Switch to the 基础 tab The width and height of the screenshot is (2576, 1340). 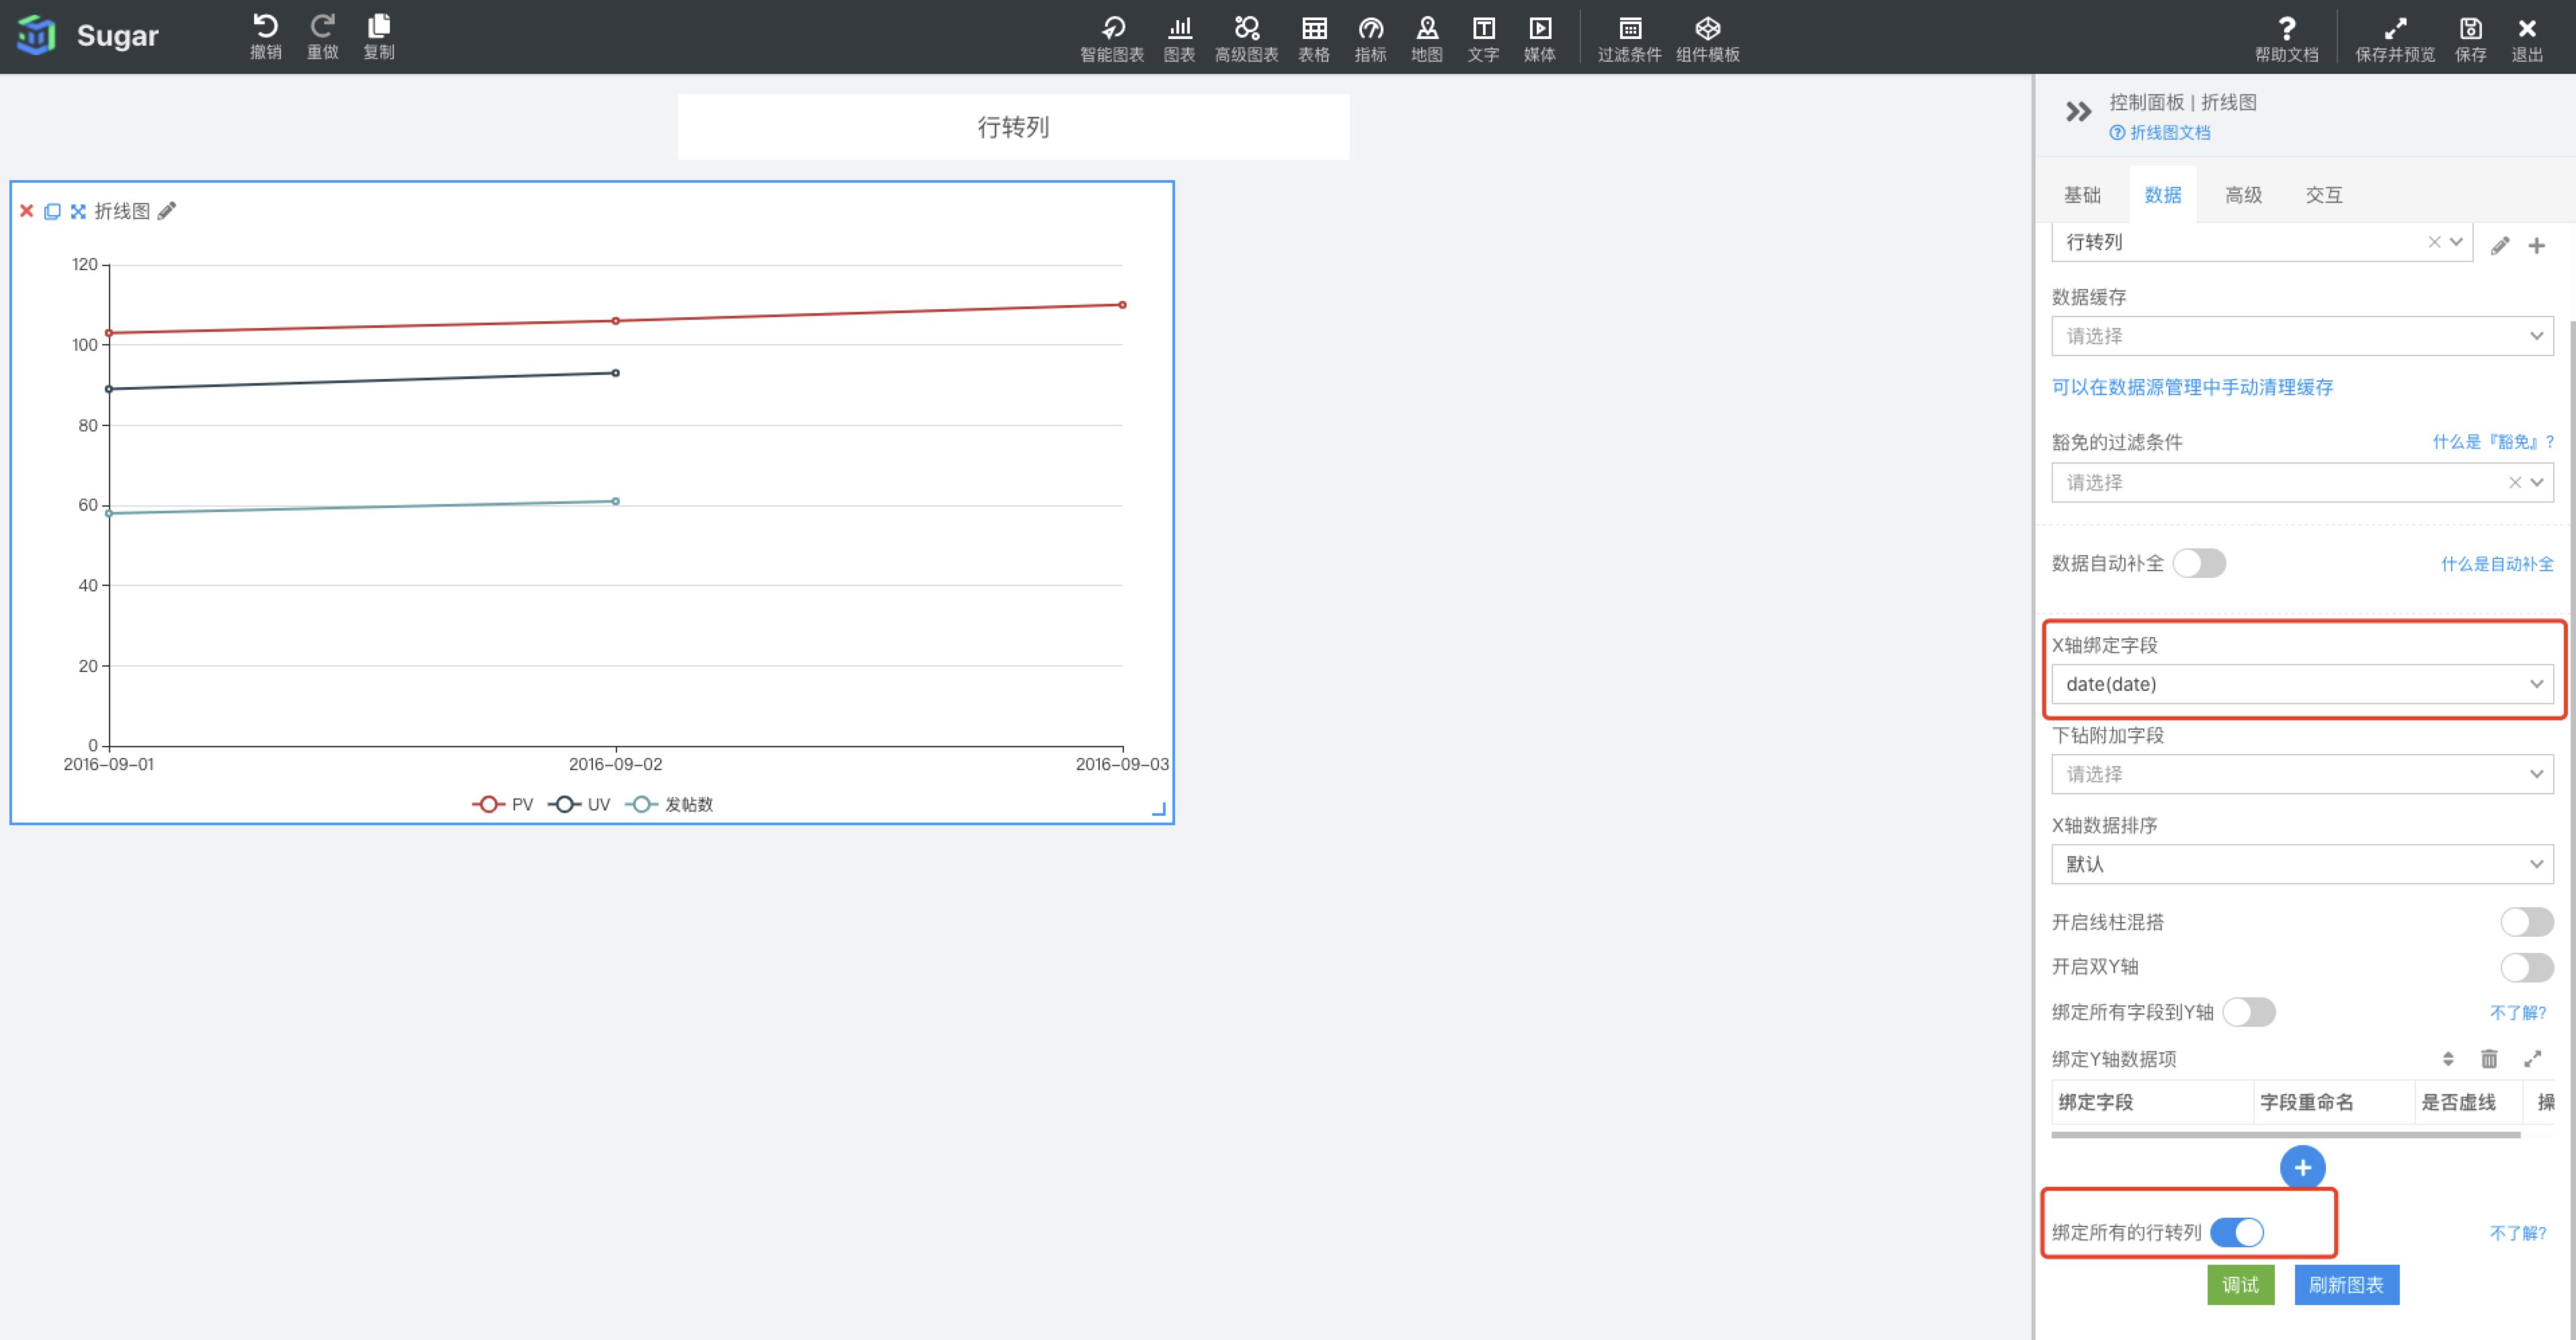click(x=2082, y=195)
